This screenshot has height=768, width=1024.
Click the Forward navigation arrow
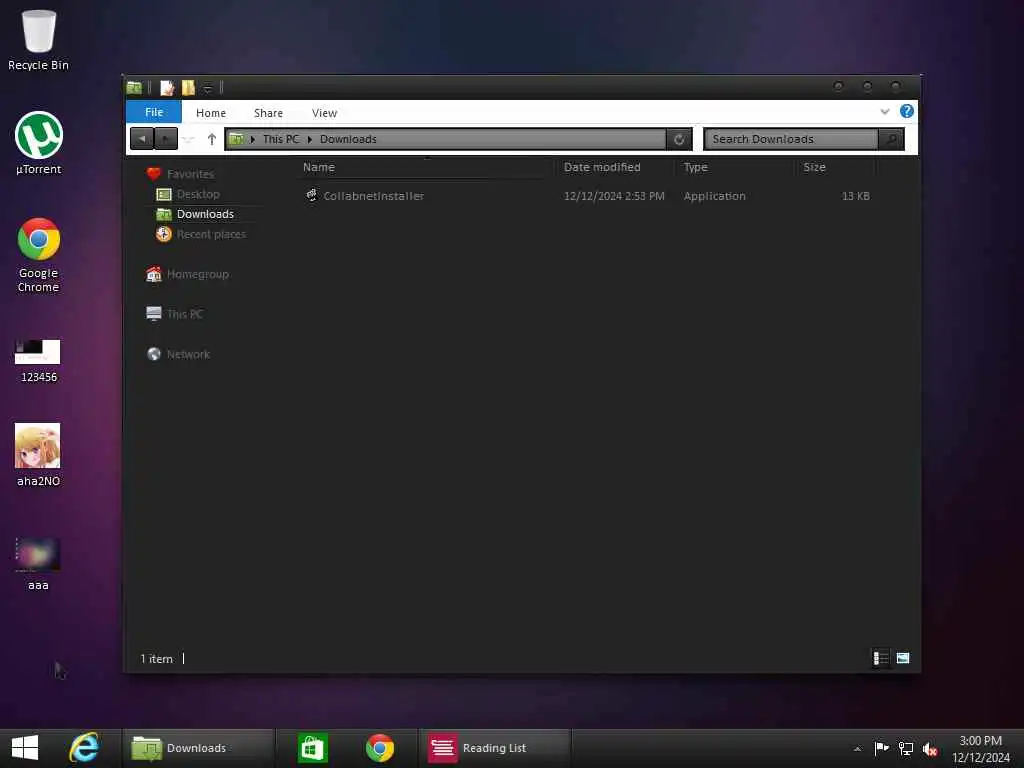click(166, 138)
